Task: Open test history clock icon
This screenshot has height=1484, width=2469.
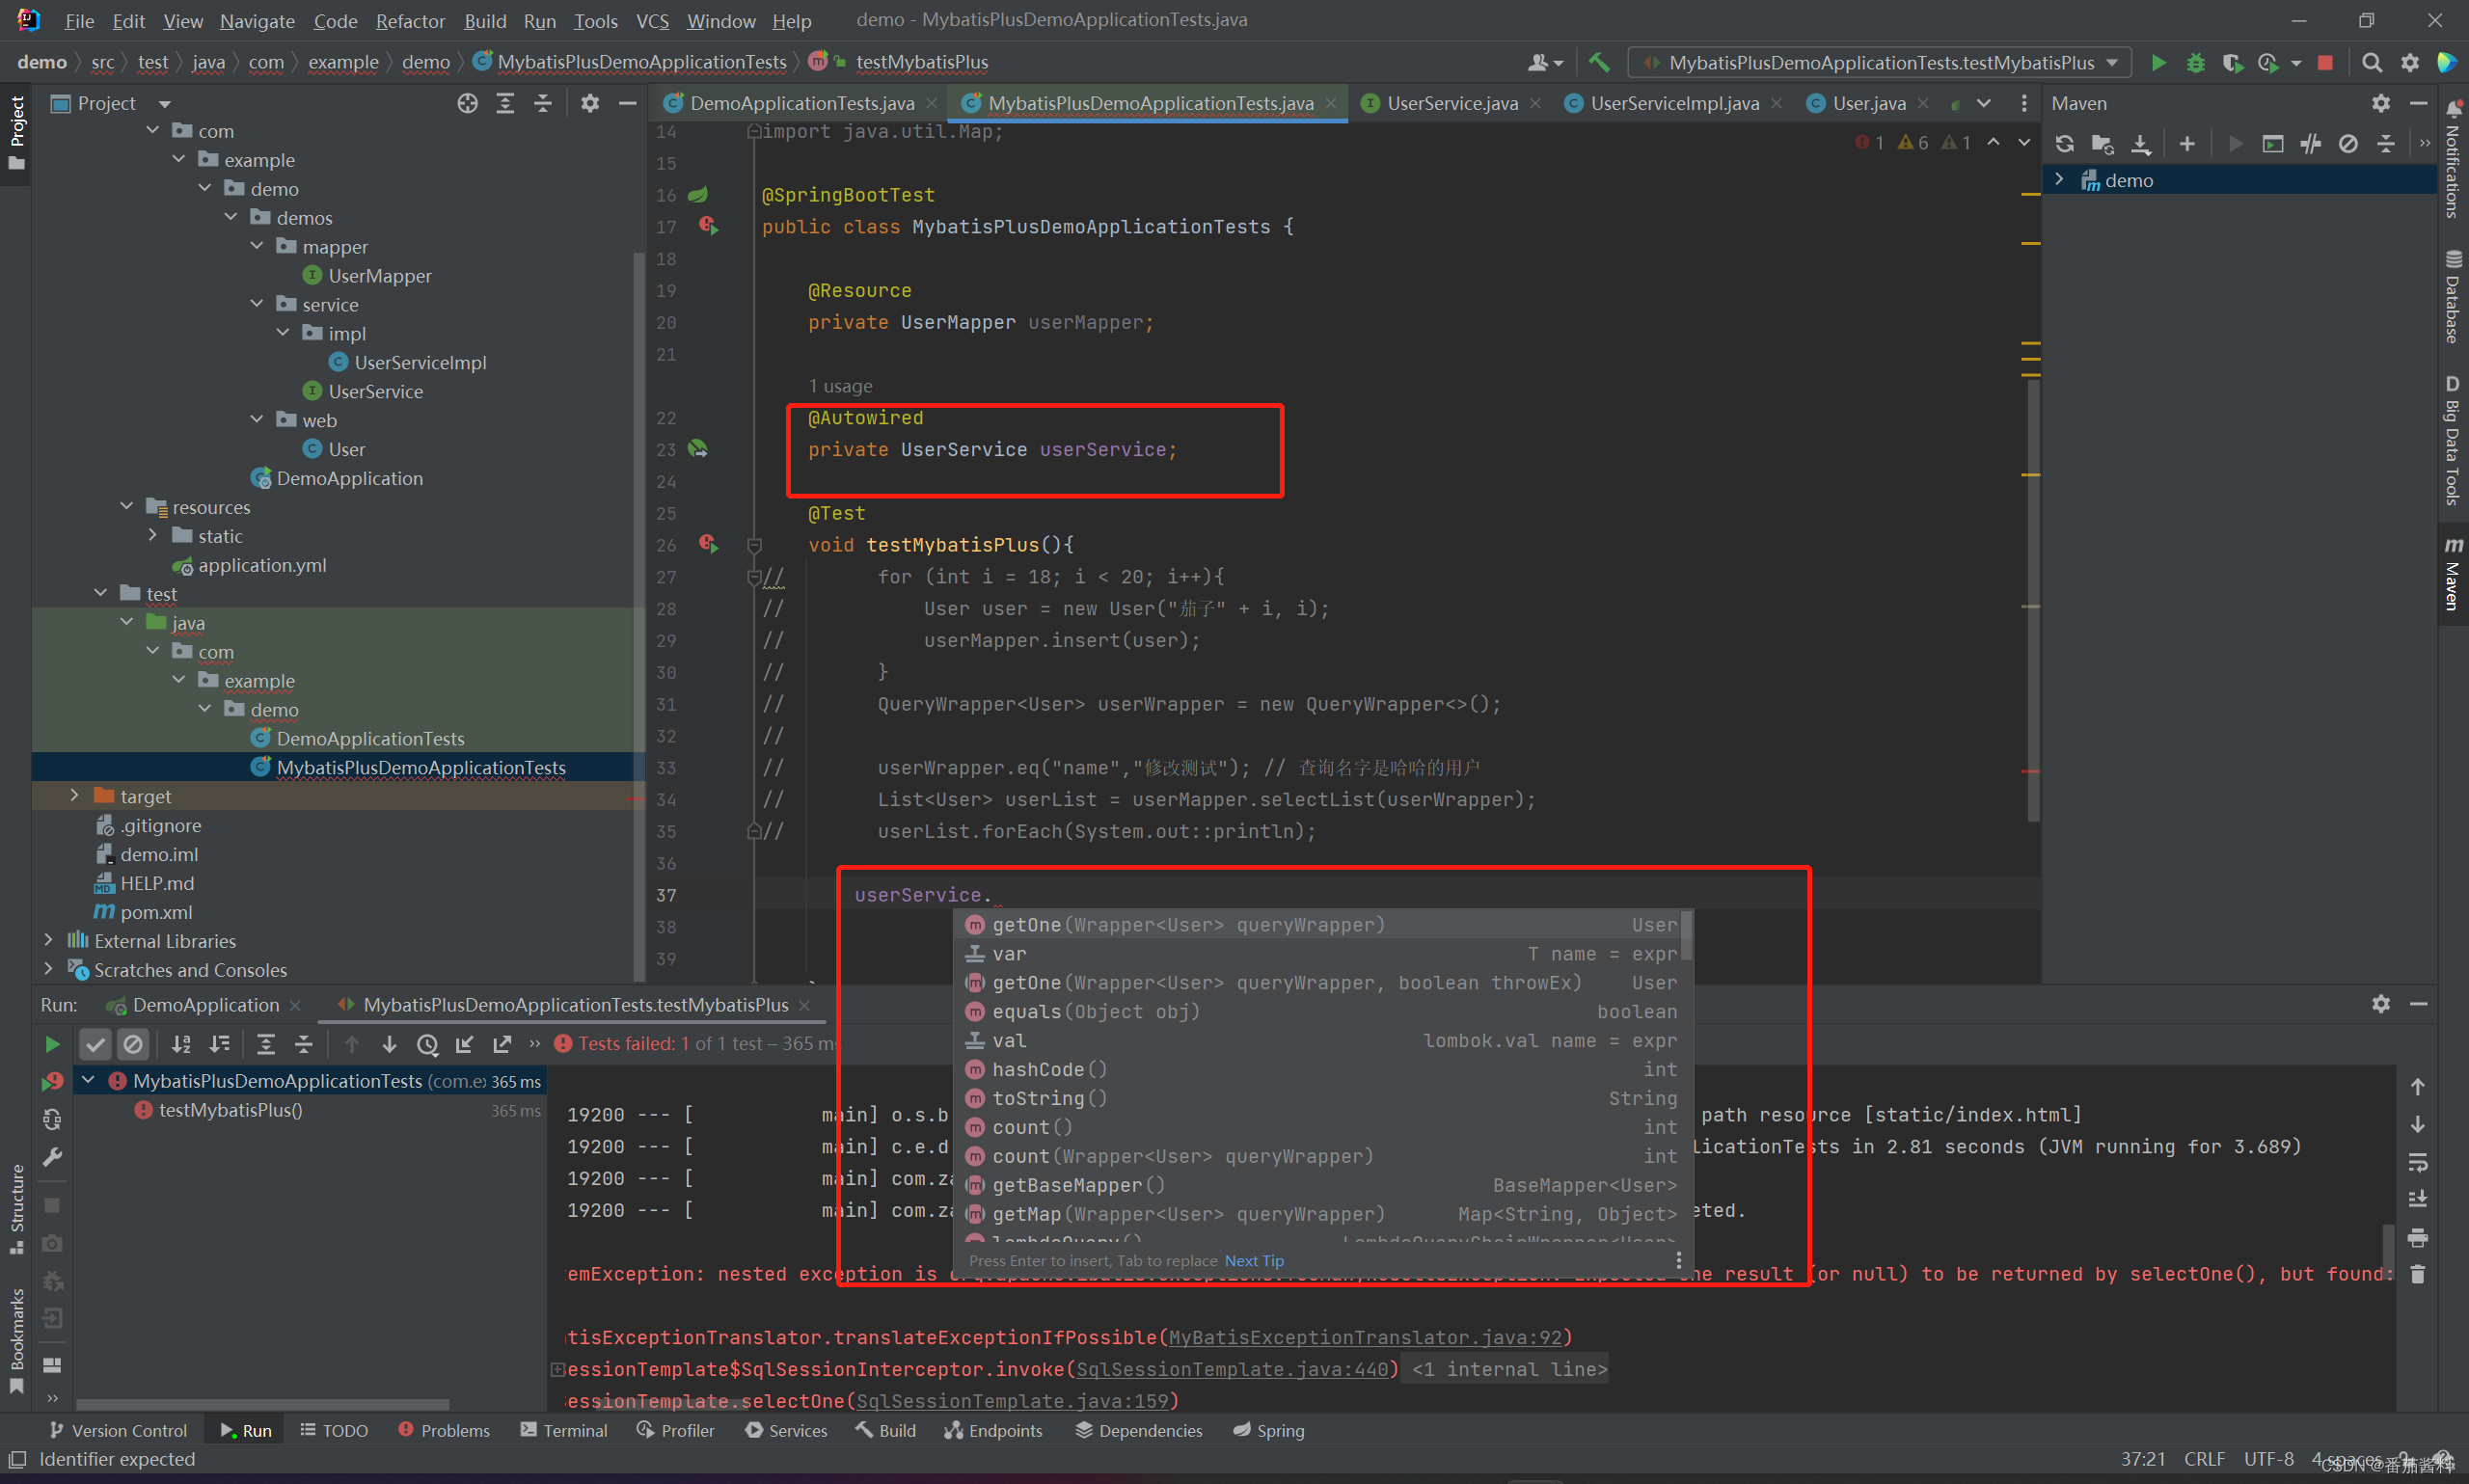Action: pyautogui.click(x=427, y=1044)
